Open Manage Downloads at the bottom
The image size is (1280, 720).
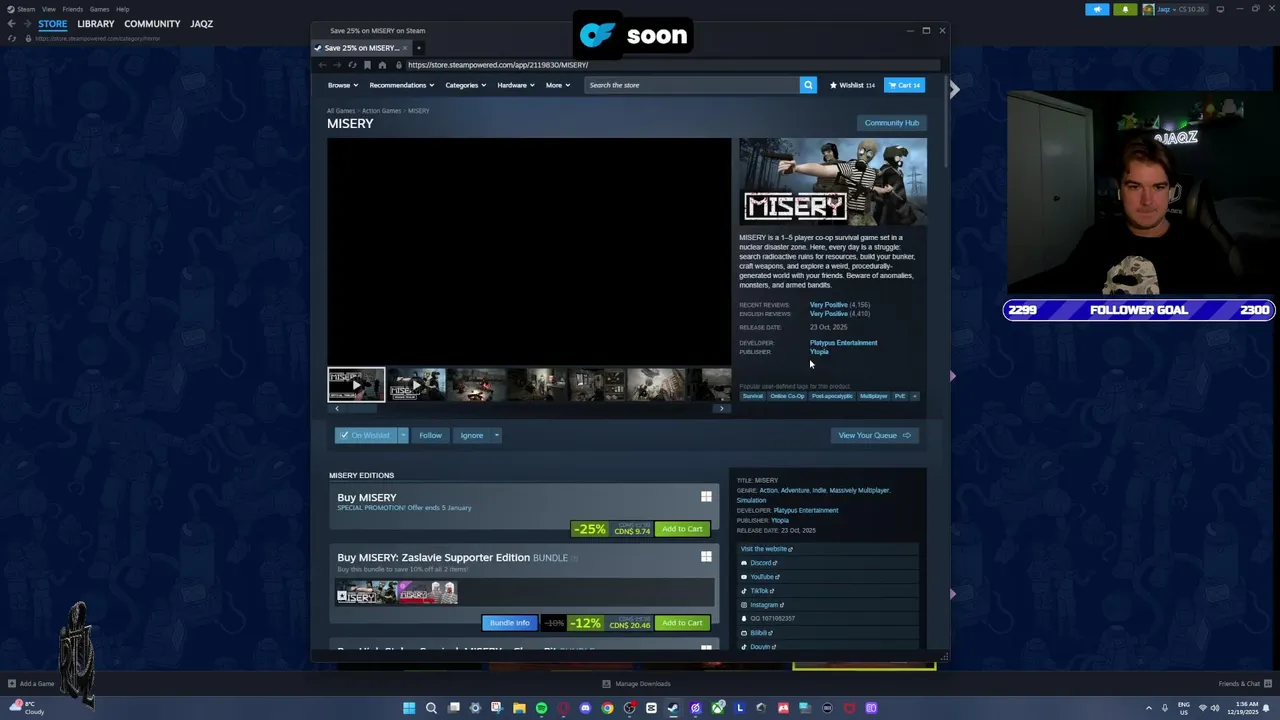click(x=636, y=684)
